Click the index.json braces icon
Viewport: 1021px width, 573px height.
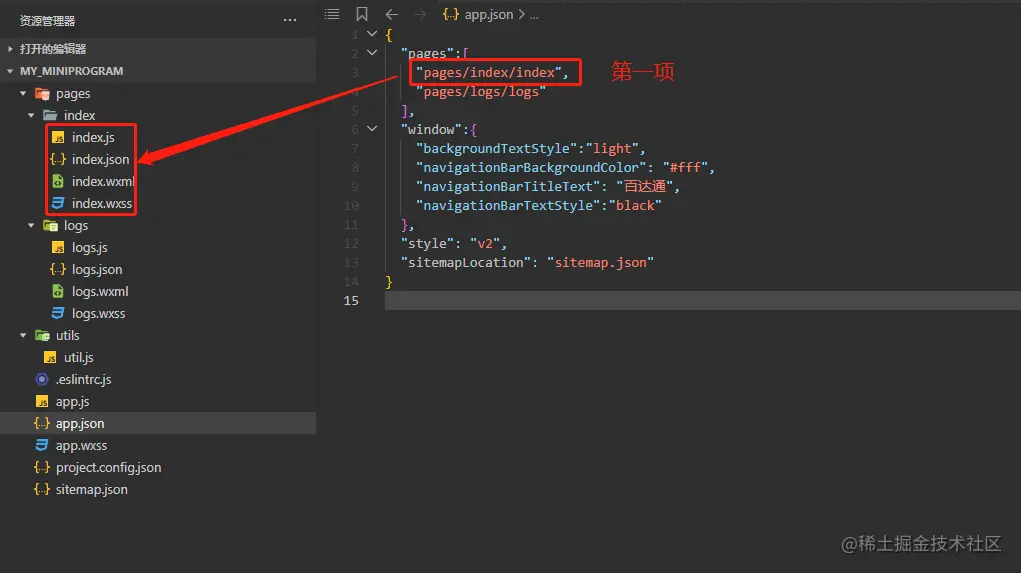pos(58,159)
